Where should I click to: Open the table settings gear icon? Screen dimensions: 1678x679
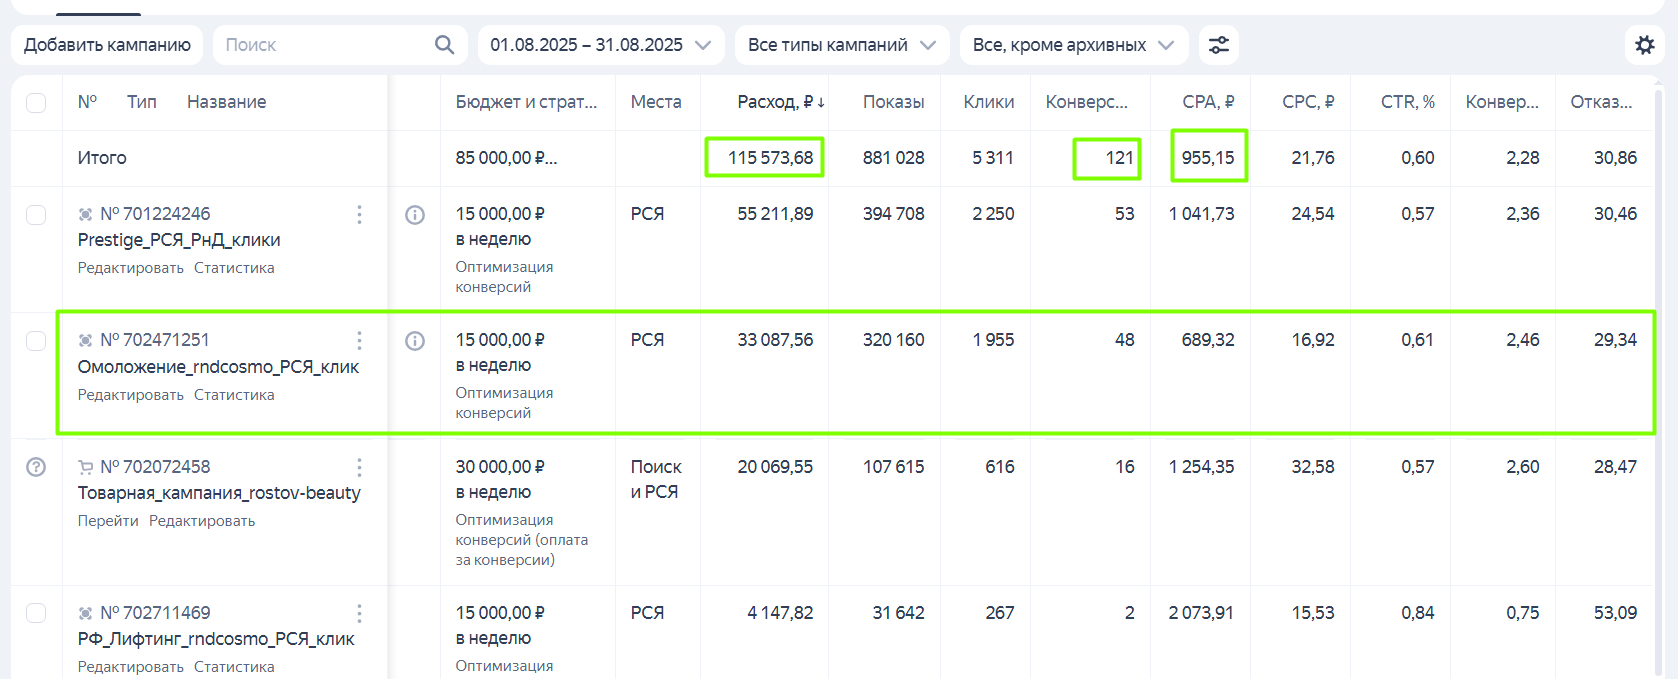tap(1644, 45)
